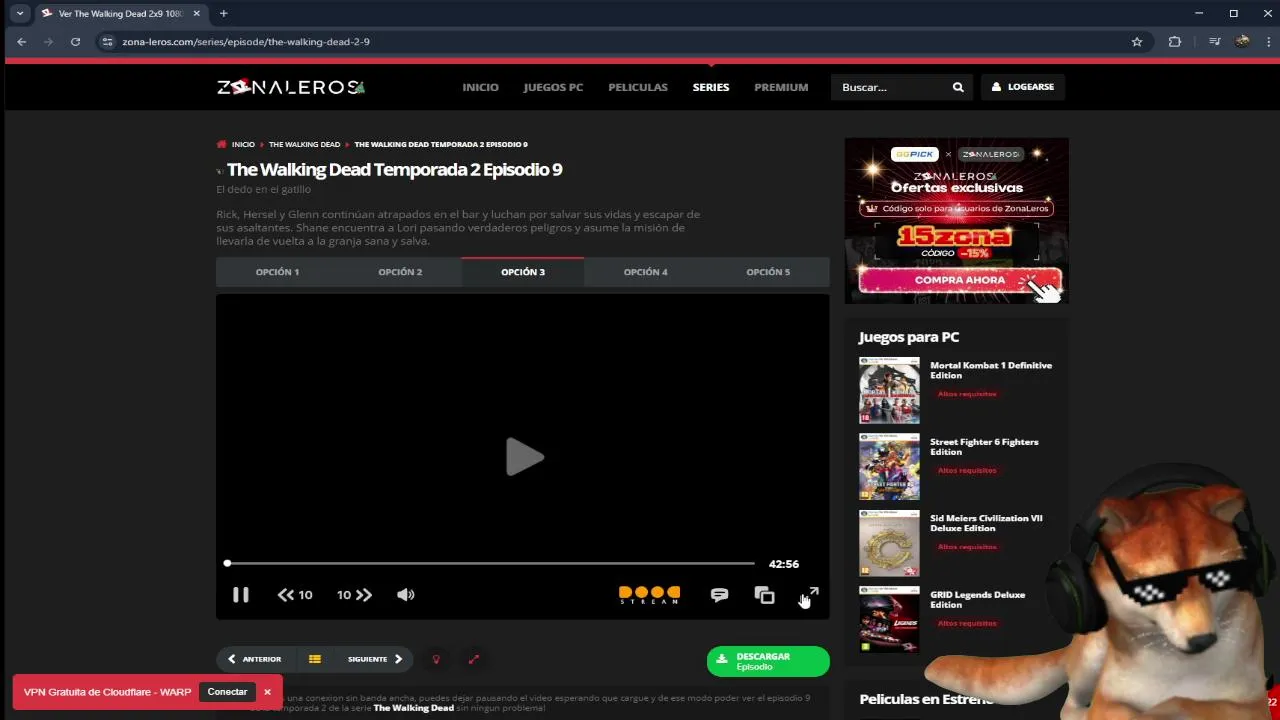The height and width of the screenshot is (720, 1280).
Task: Click the Mortal Kombat 1 cover thumbnail
Action: pyautogui.click(x=889, y=390)
